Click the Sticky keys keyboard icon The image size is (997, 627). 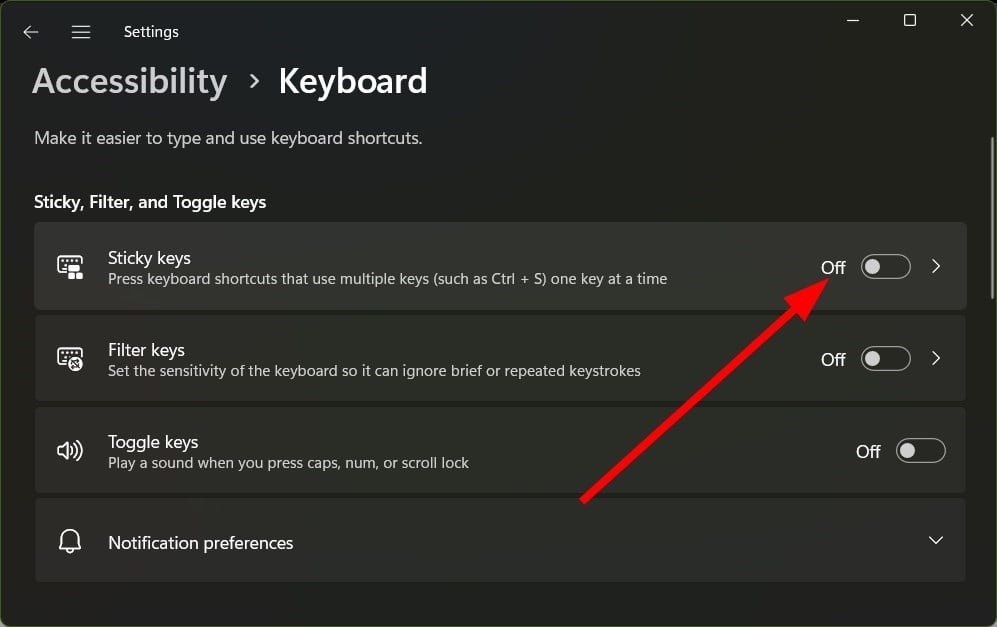point(70,267)
